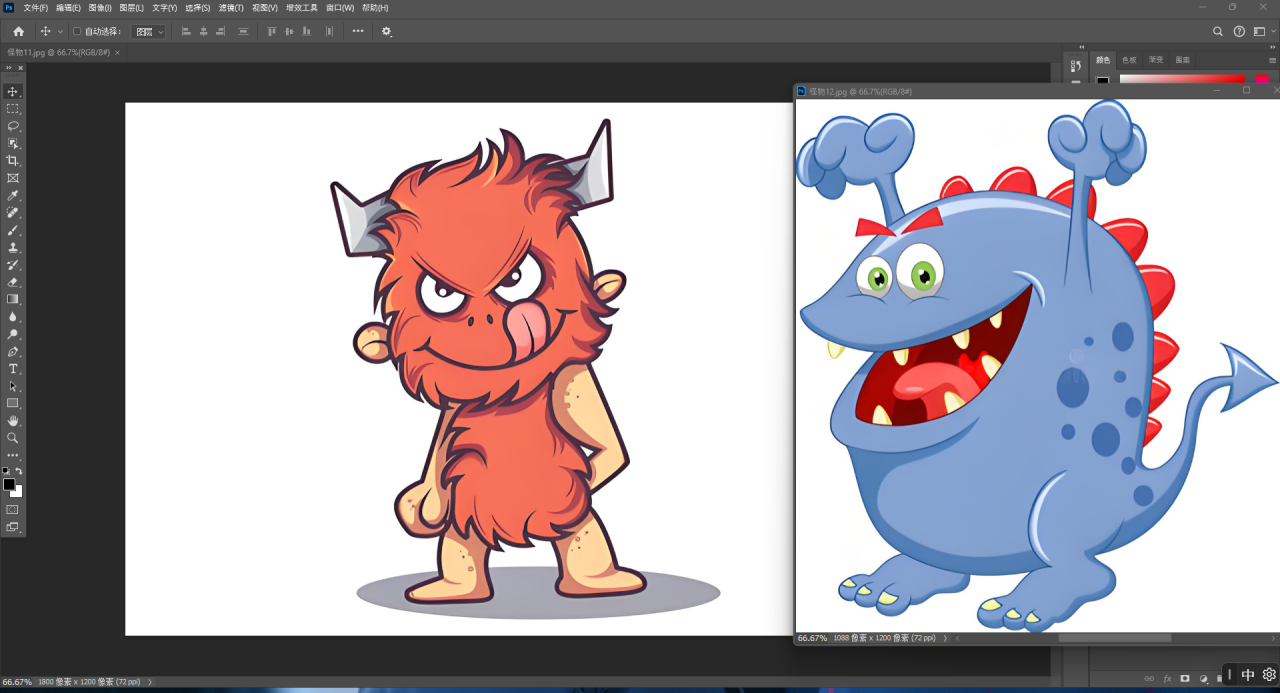This screenshot has height=693, width=1280.
Task: Activate the Hand tool
Action: [x=13, y=421]
